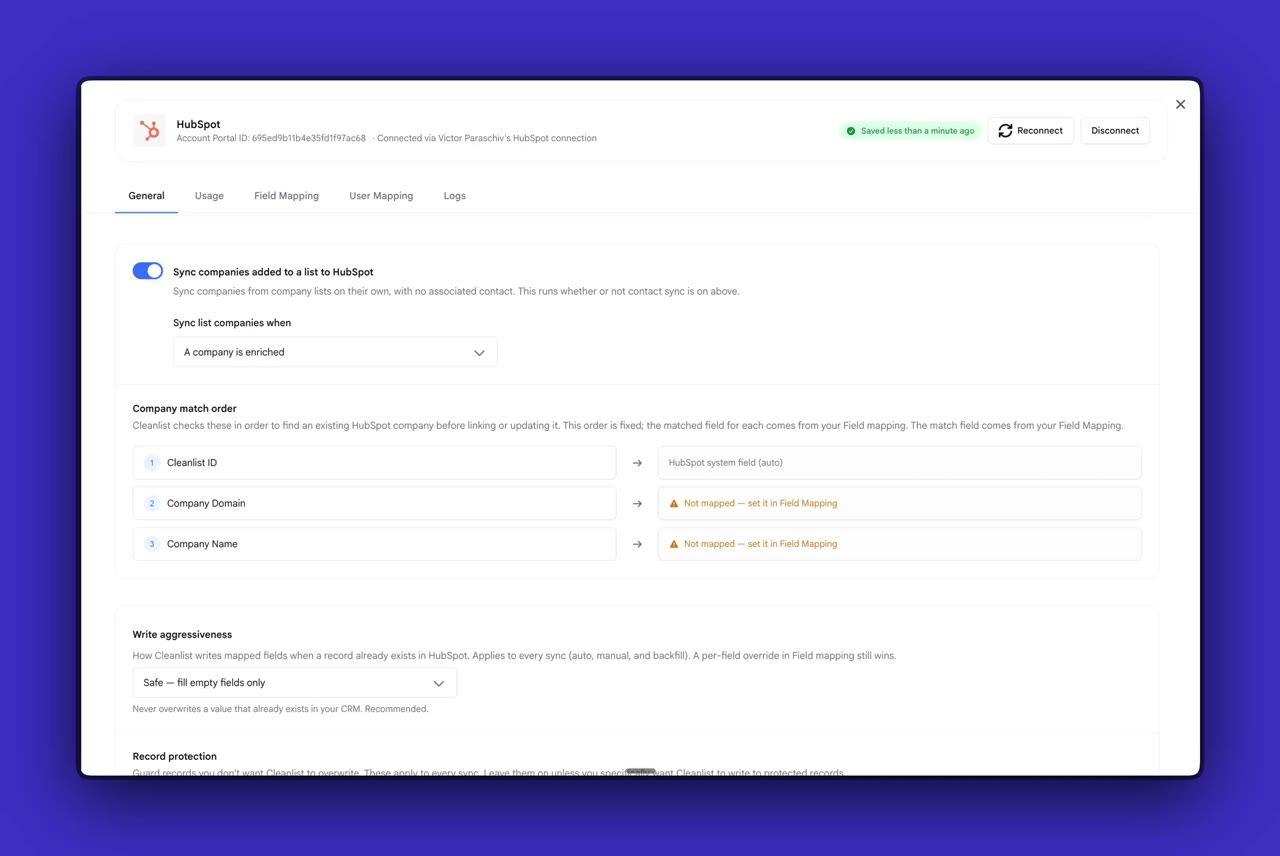The width and height of the screenshot is (1280, 856).
Task: Open the Field Mapping tab
Action: 286,196
